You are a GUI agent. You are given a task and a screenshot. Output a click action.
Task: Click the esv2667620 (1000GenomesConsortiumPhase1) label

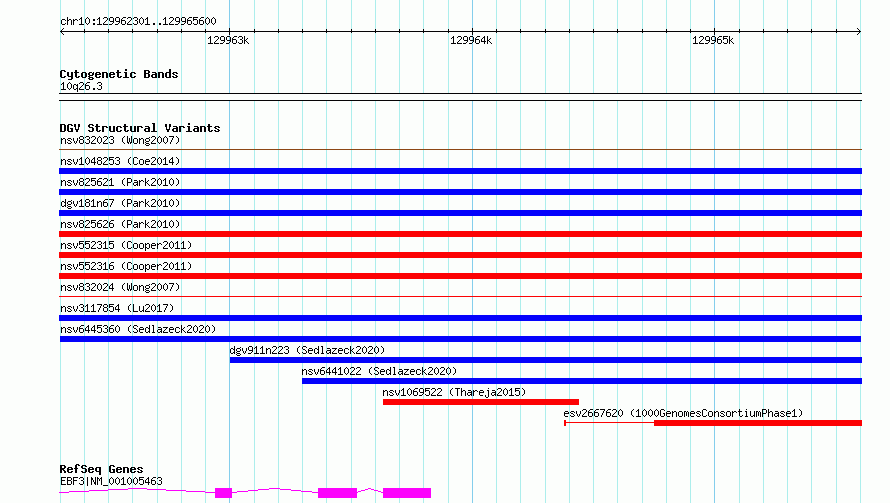[683, 413]
